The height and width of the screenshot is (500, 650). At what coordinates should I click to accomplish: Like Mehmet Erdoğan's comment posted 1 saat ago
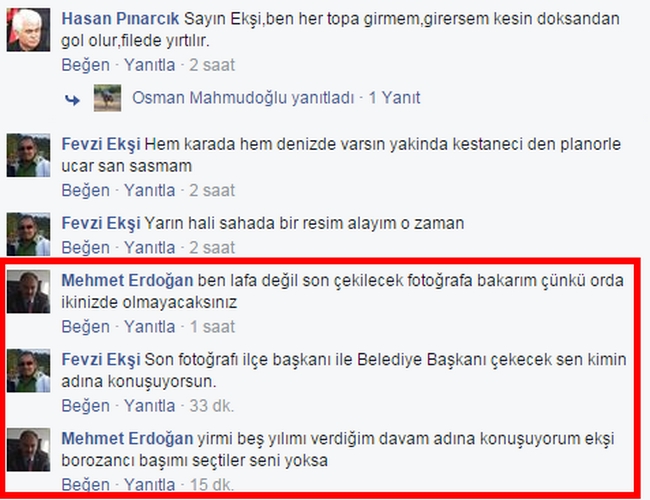[86, 327]
